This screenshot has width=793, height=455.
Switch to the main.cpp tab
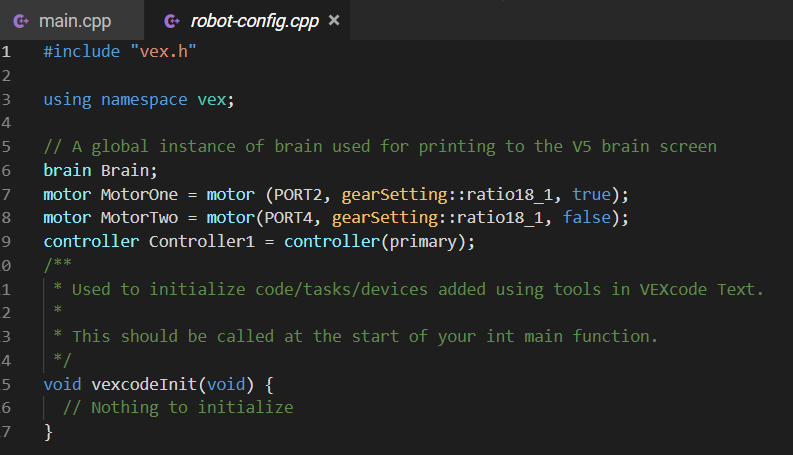pyautogui.click(x=72, y=21)
